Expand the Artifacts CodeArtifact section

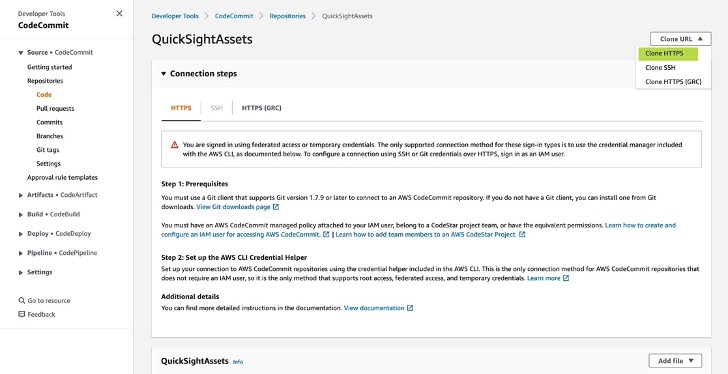tap(20, 195)
